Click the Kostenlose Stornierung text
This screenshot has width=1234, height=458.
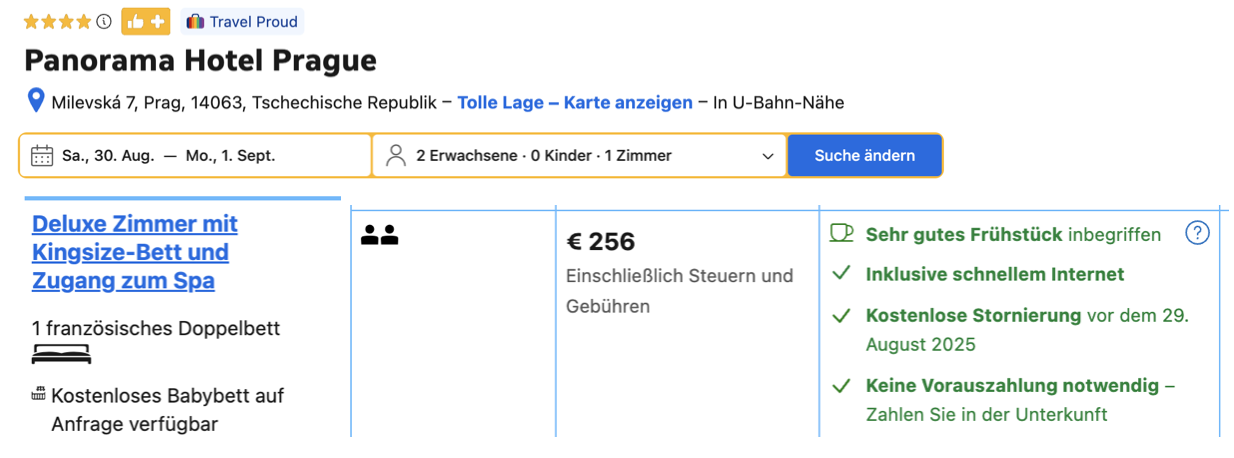tap(973, 315)
